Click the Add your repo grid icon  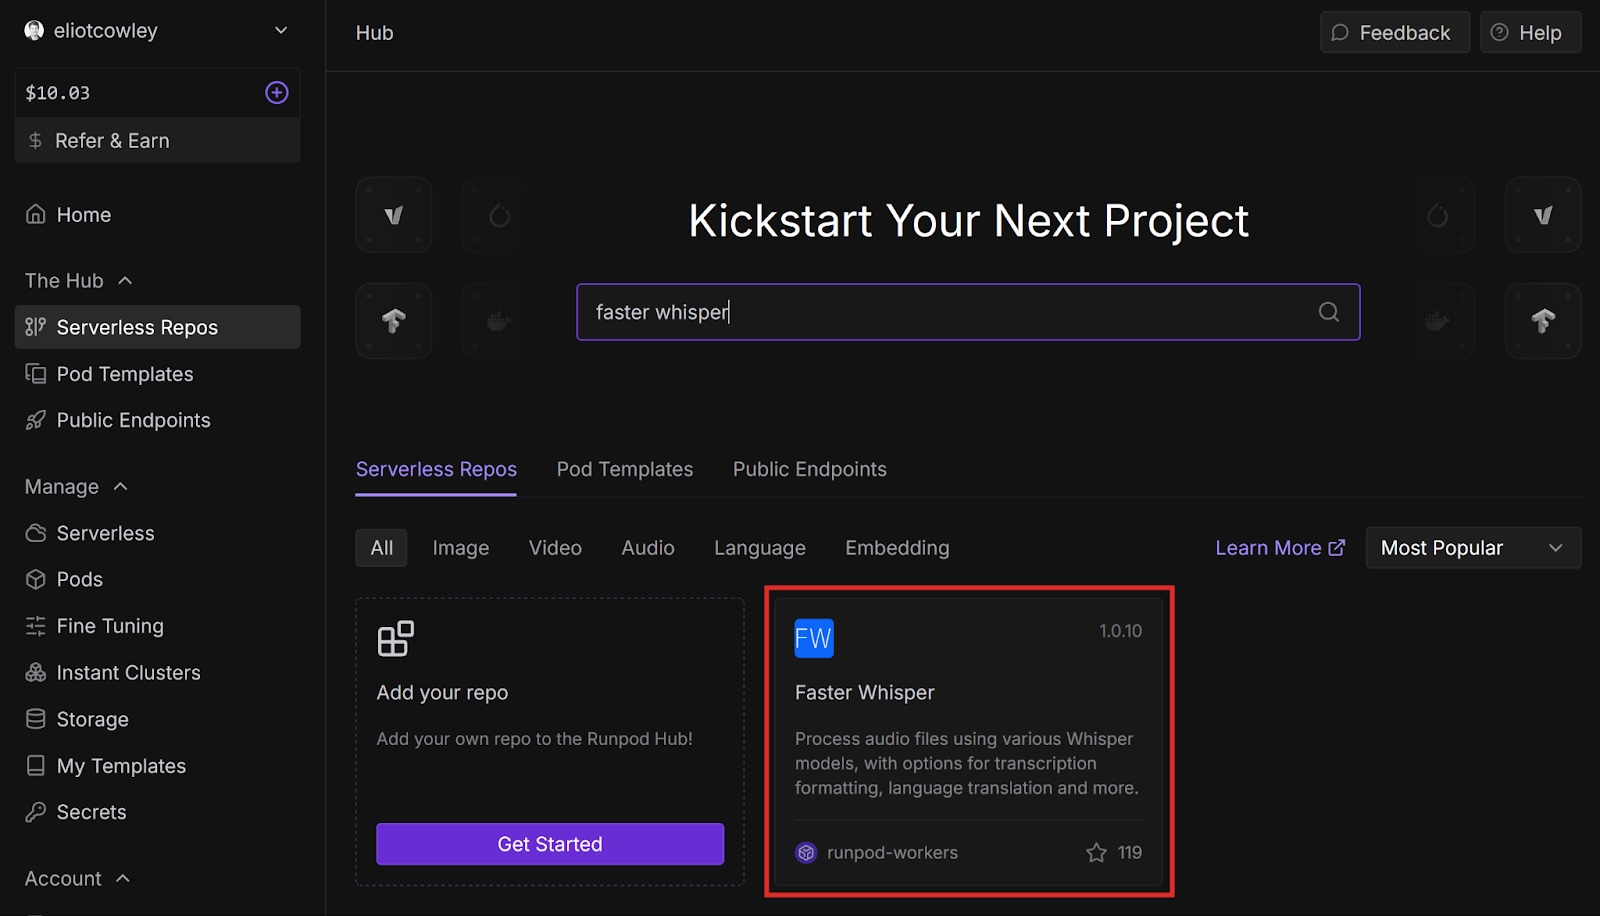point(396,638)
